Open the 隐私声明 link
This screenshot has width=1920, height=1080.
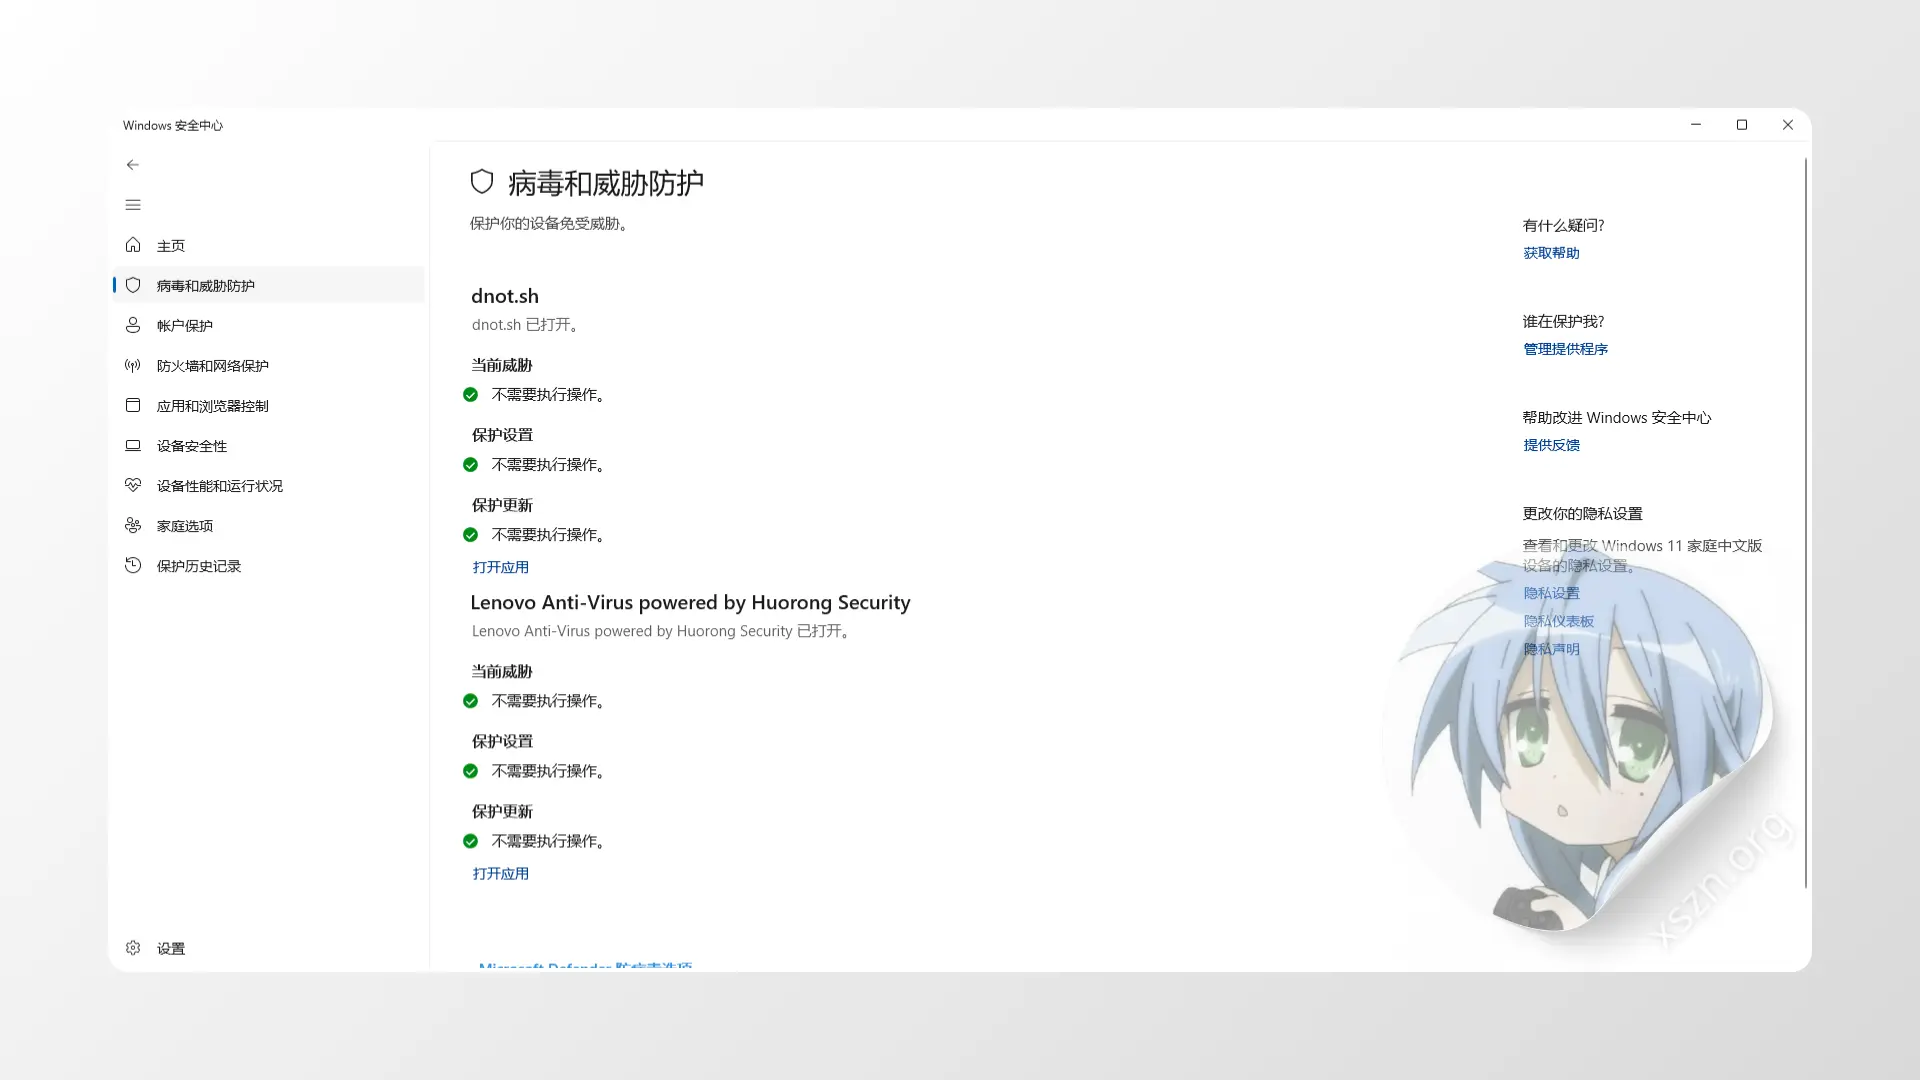[x=1551, y=649]
